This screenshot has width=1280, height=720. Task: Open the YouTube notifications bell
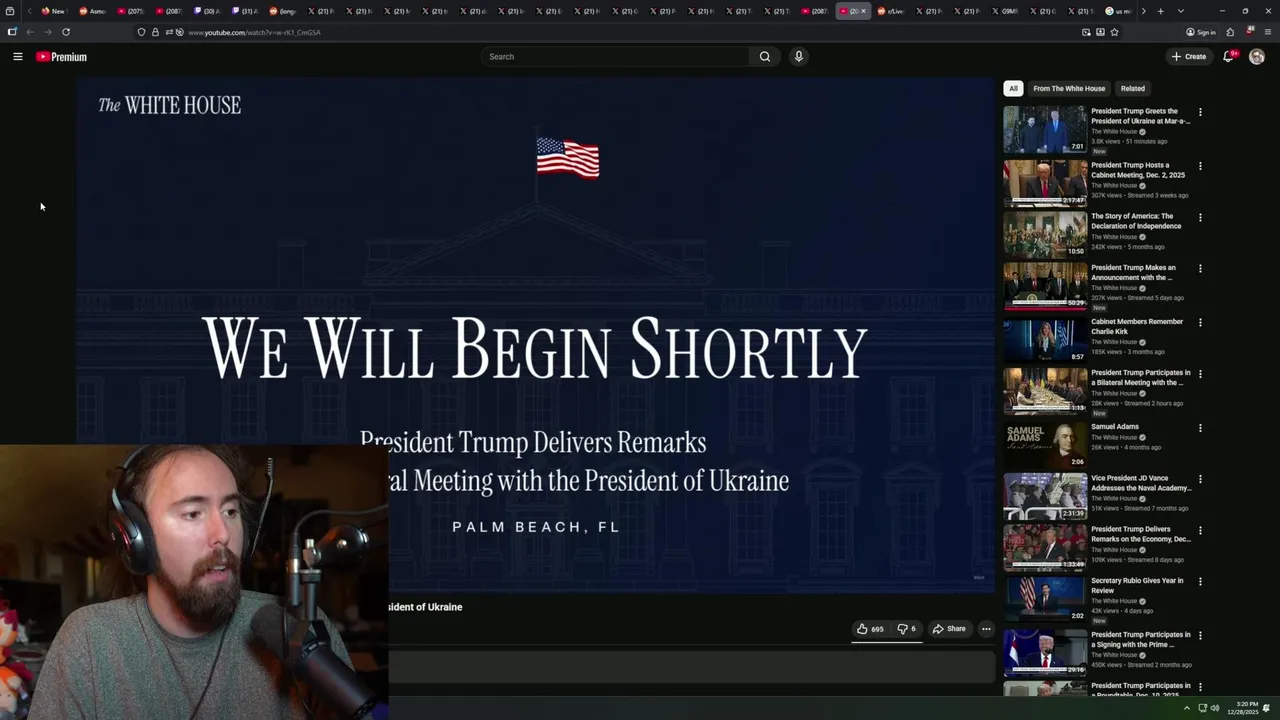[x=1229, y=57]
